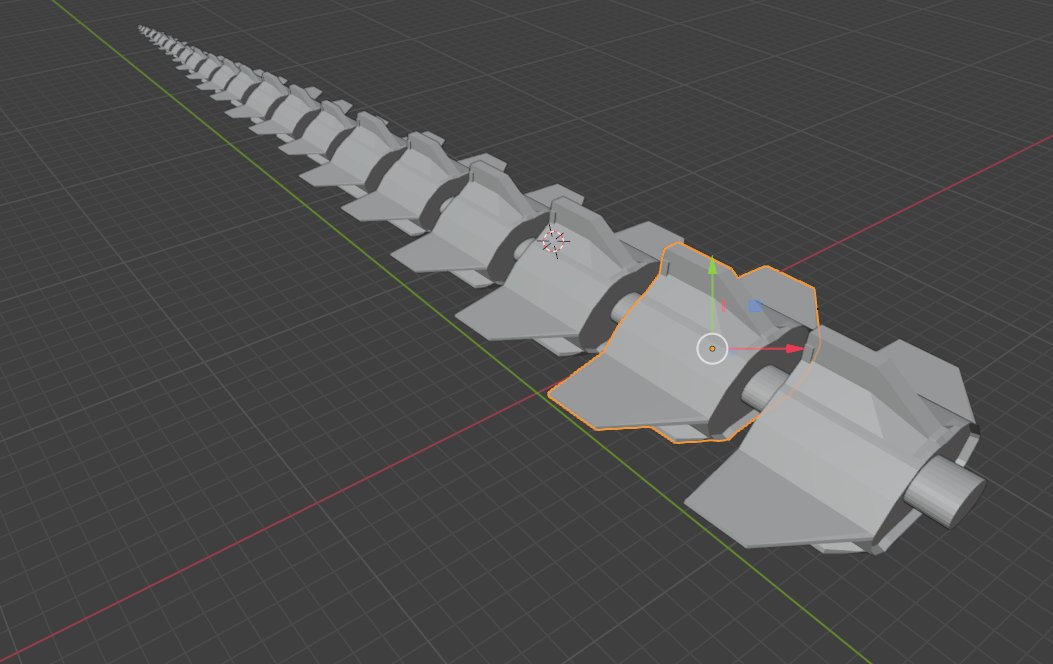This screenshot has width=1053, height=664.
Task: Click the orange origin dot of selected object
Action: pos(712,349)
